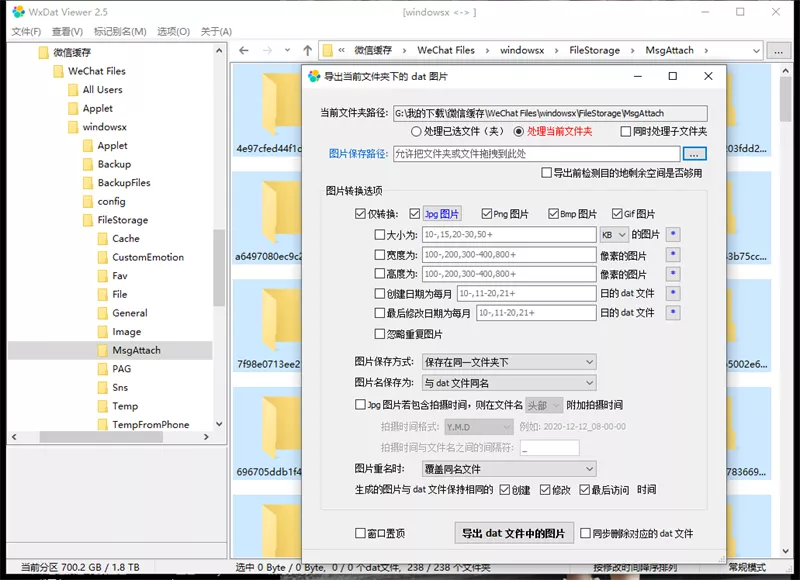Browse for image save path

694,154
